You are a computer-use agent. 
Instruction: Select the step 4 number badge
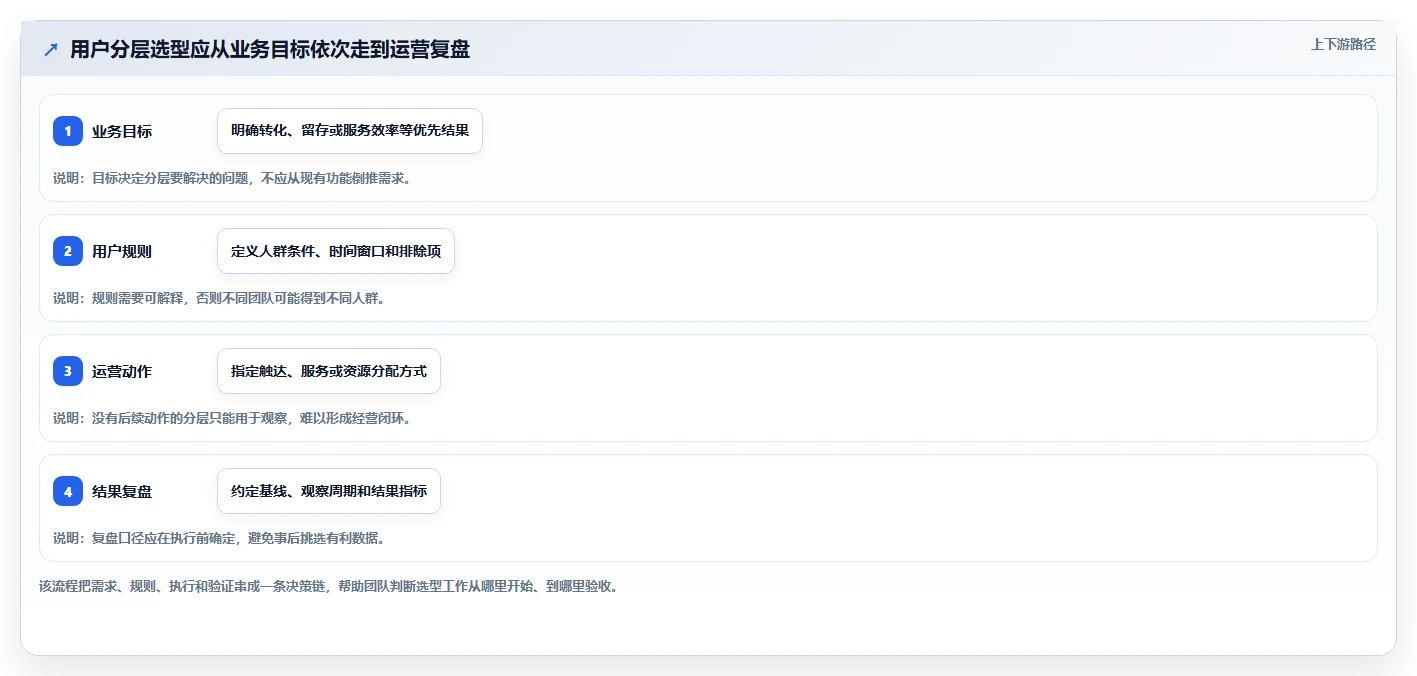point(68,491)
